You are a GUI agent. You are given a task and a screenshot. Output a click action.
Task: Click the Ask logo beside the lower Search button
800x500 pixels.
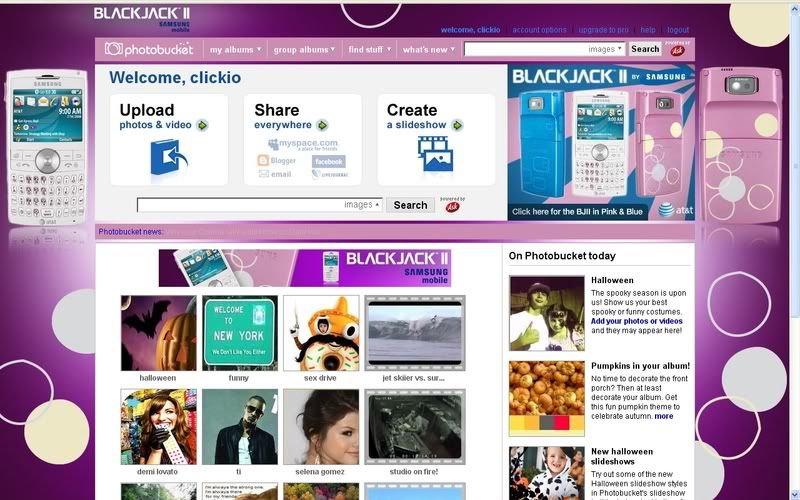click(453, 206)
